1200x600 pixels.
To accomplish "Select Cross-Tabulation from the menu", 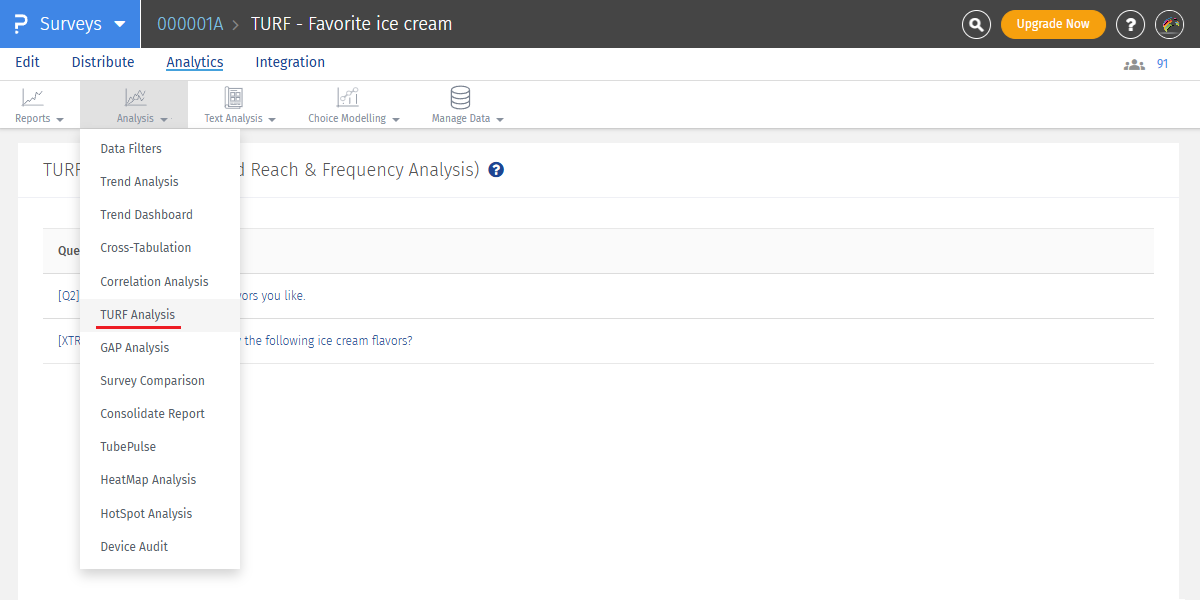I will coord(146,248).
